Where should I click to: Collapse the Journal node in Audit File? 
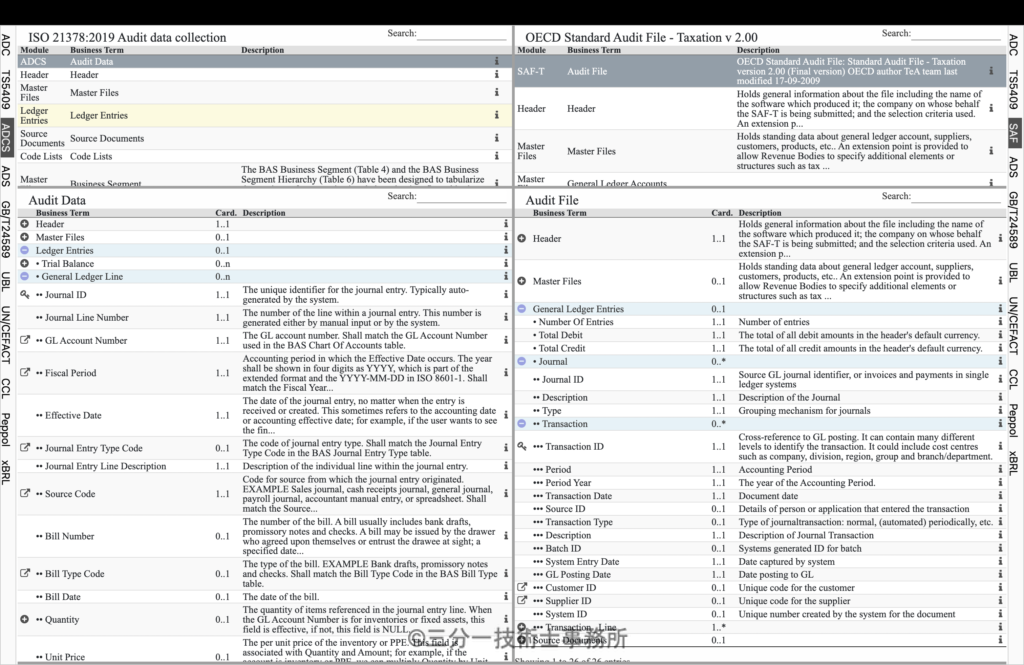pos(522,361)
